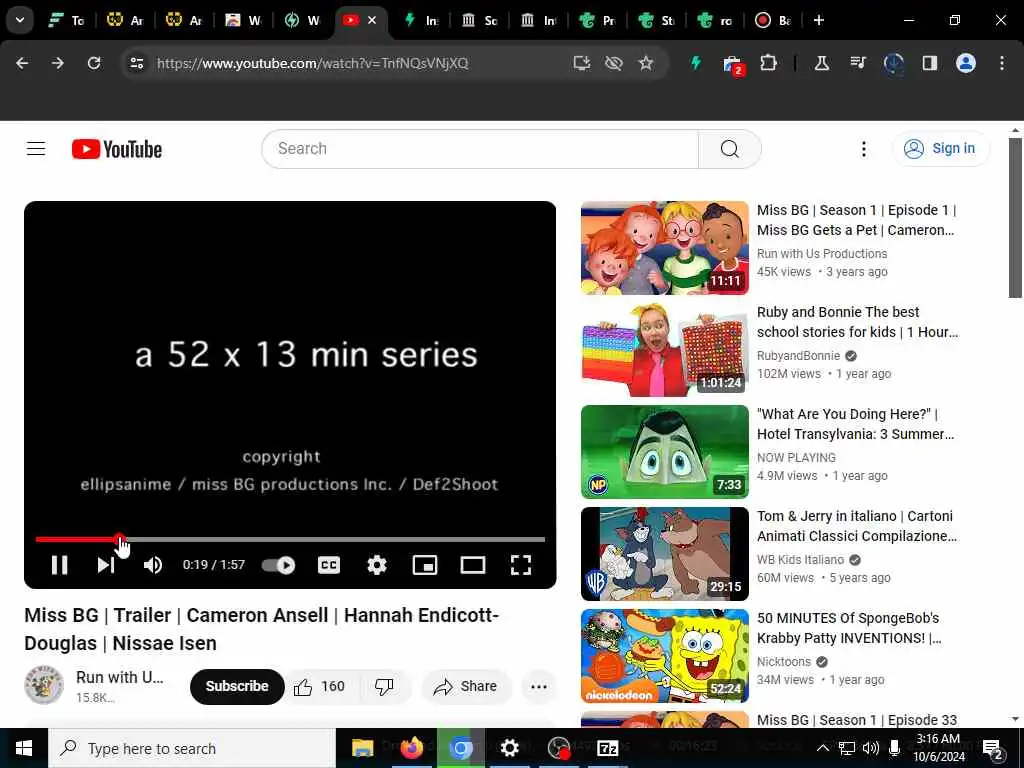Subscribe to the Run with Us channel
This screenshot has height=768, width=1024.
(x=237, y=686)
